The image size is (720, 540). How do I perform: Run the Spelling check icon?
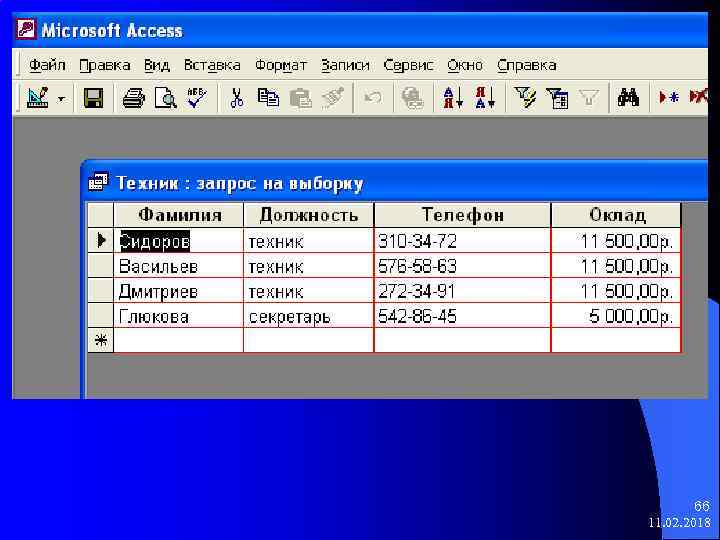coord(197,98)
